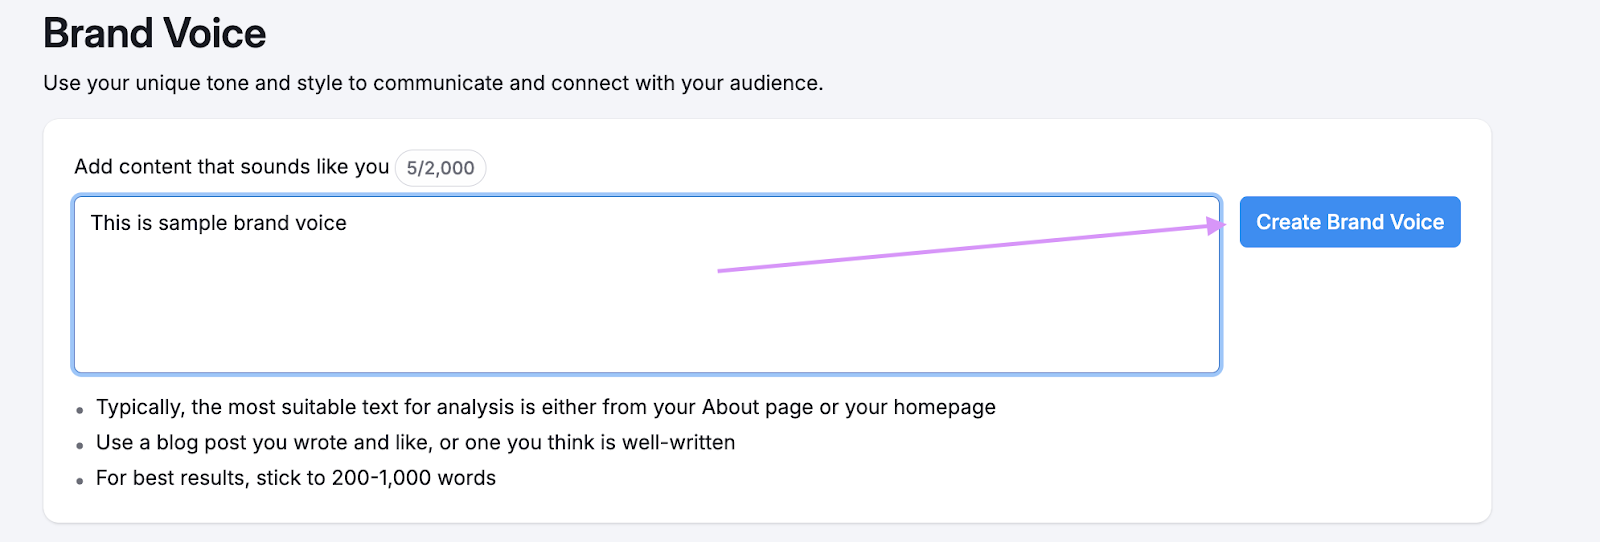Click the bullet dot before the "For best results" tip

(x=80, y=481)
